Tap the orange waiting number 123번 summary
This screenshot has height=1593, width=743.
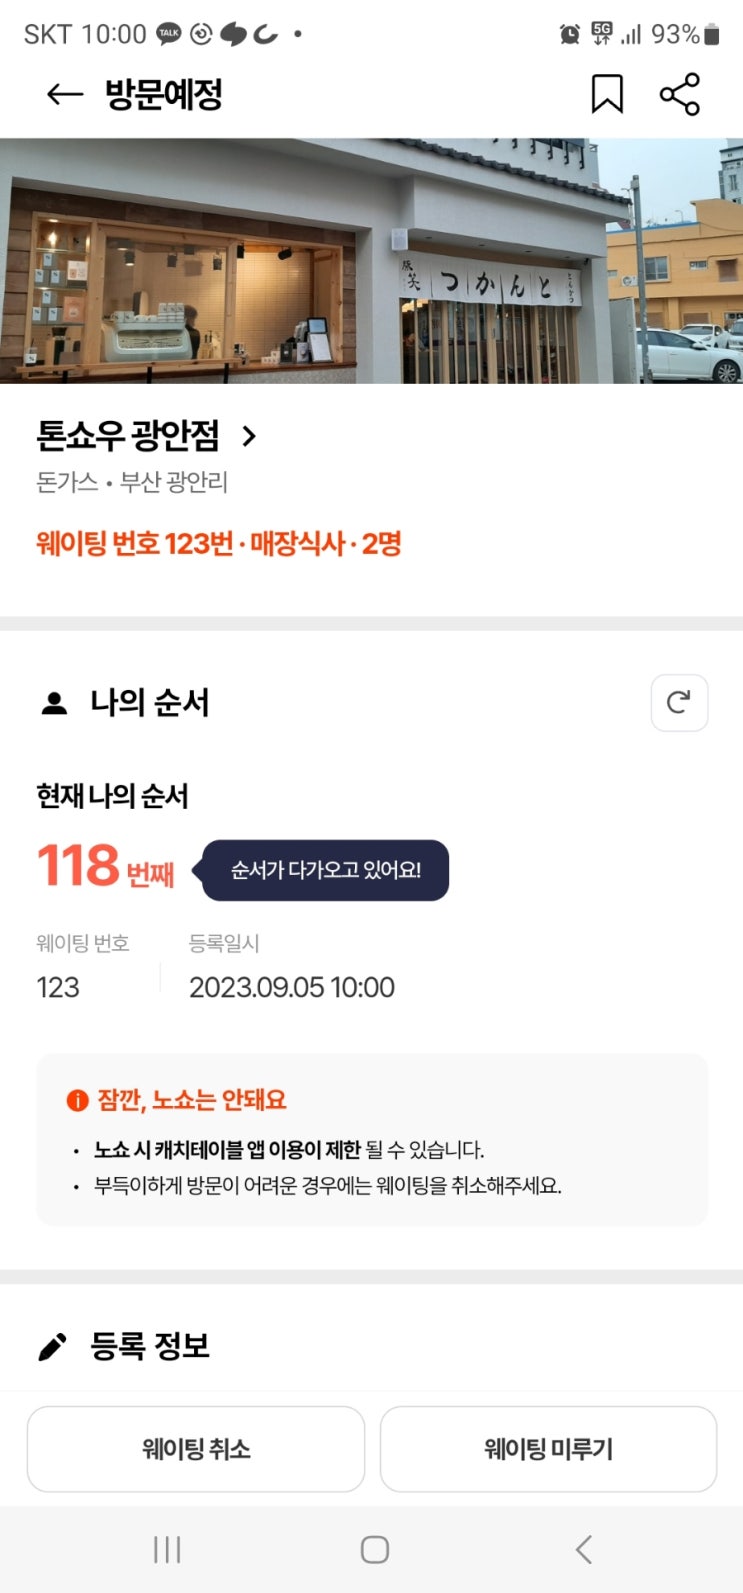click(219, 544)
